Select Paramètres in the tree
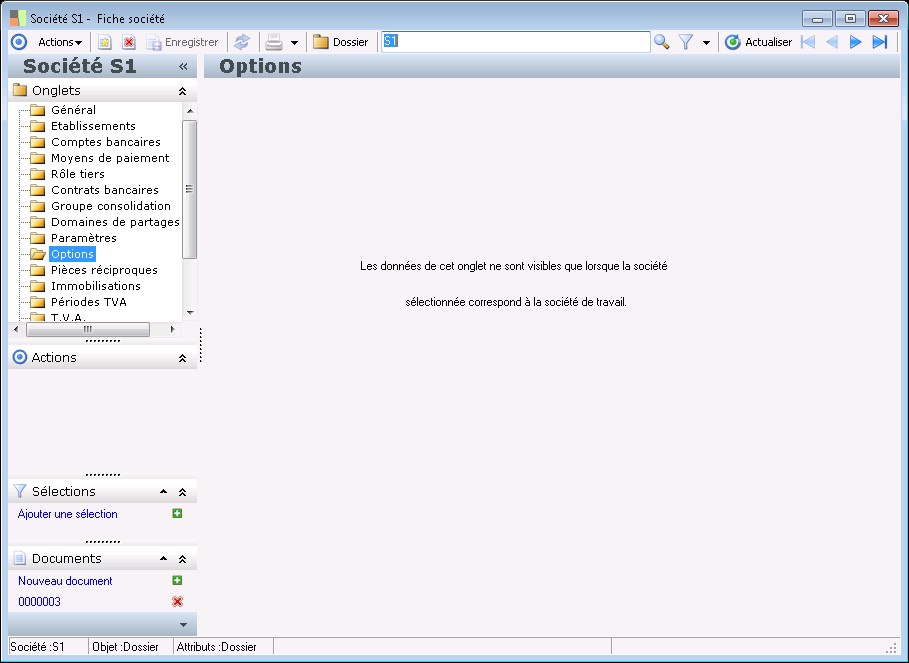Image resolution: width=909 pixels, height=663 pixels. coord(83,238)
